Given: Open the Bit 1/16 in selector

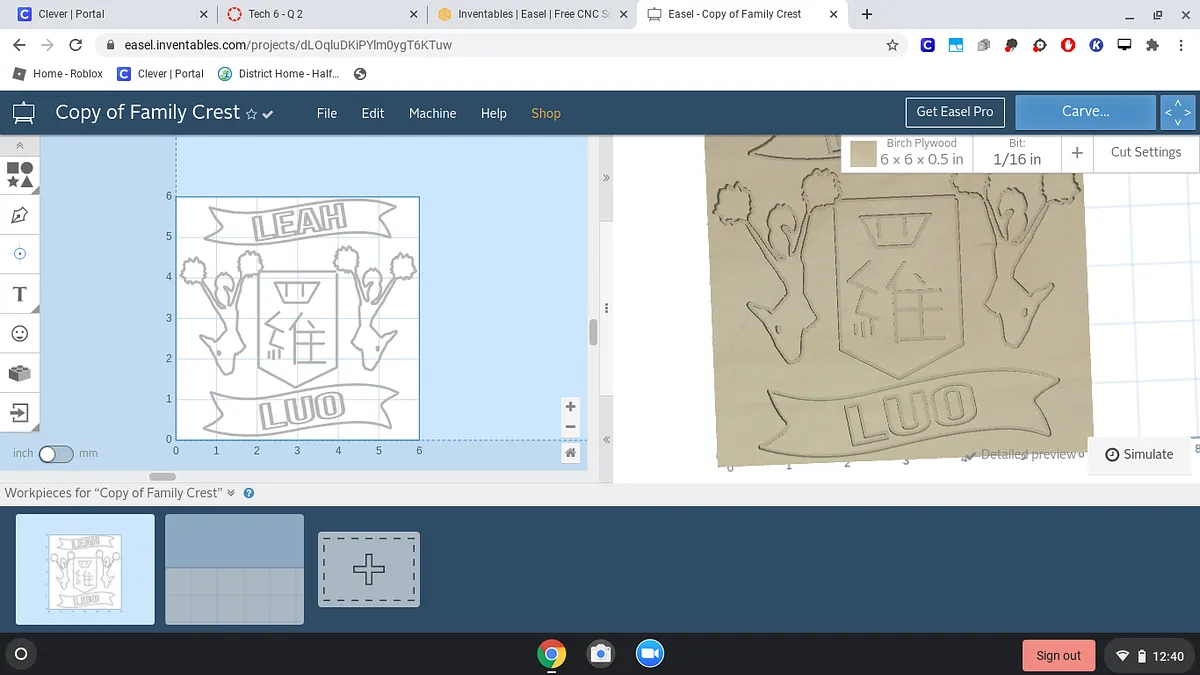Looking at the screenshot, I should point(1016,153).
